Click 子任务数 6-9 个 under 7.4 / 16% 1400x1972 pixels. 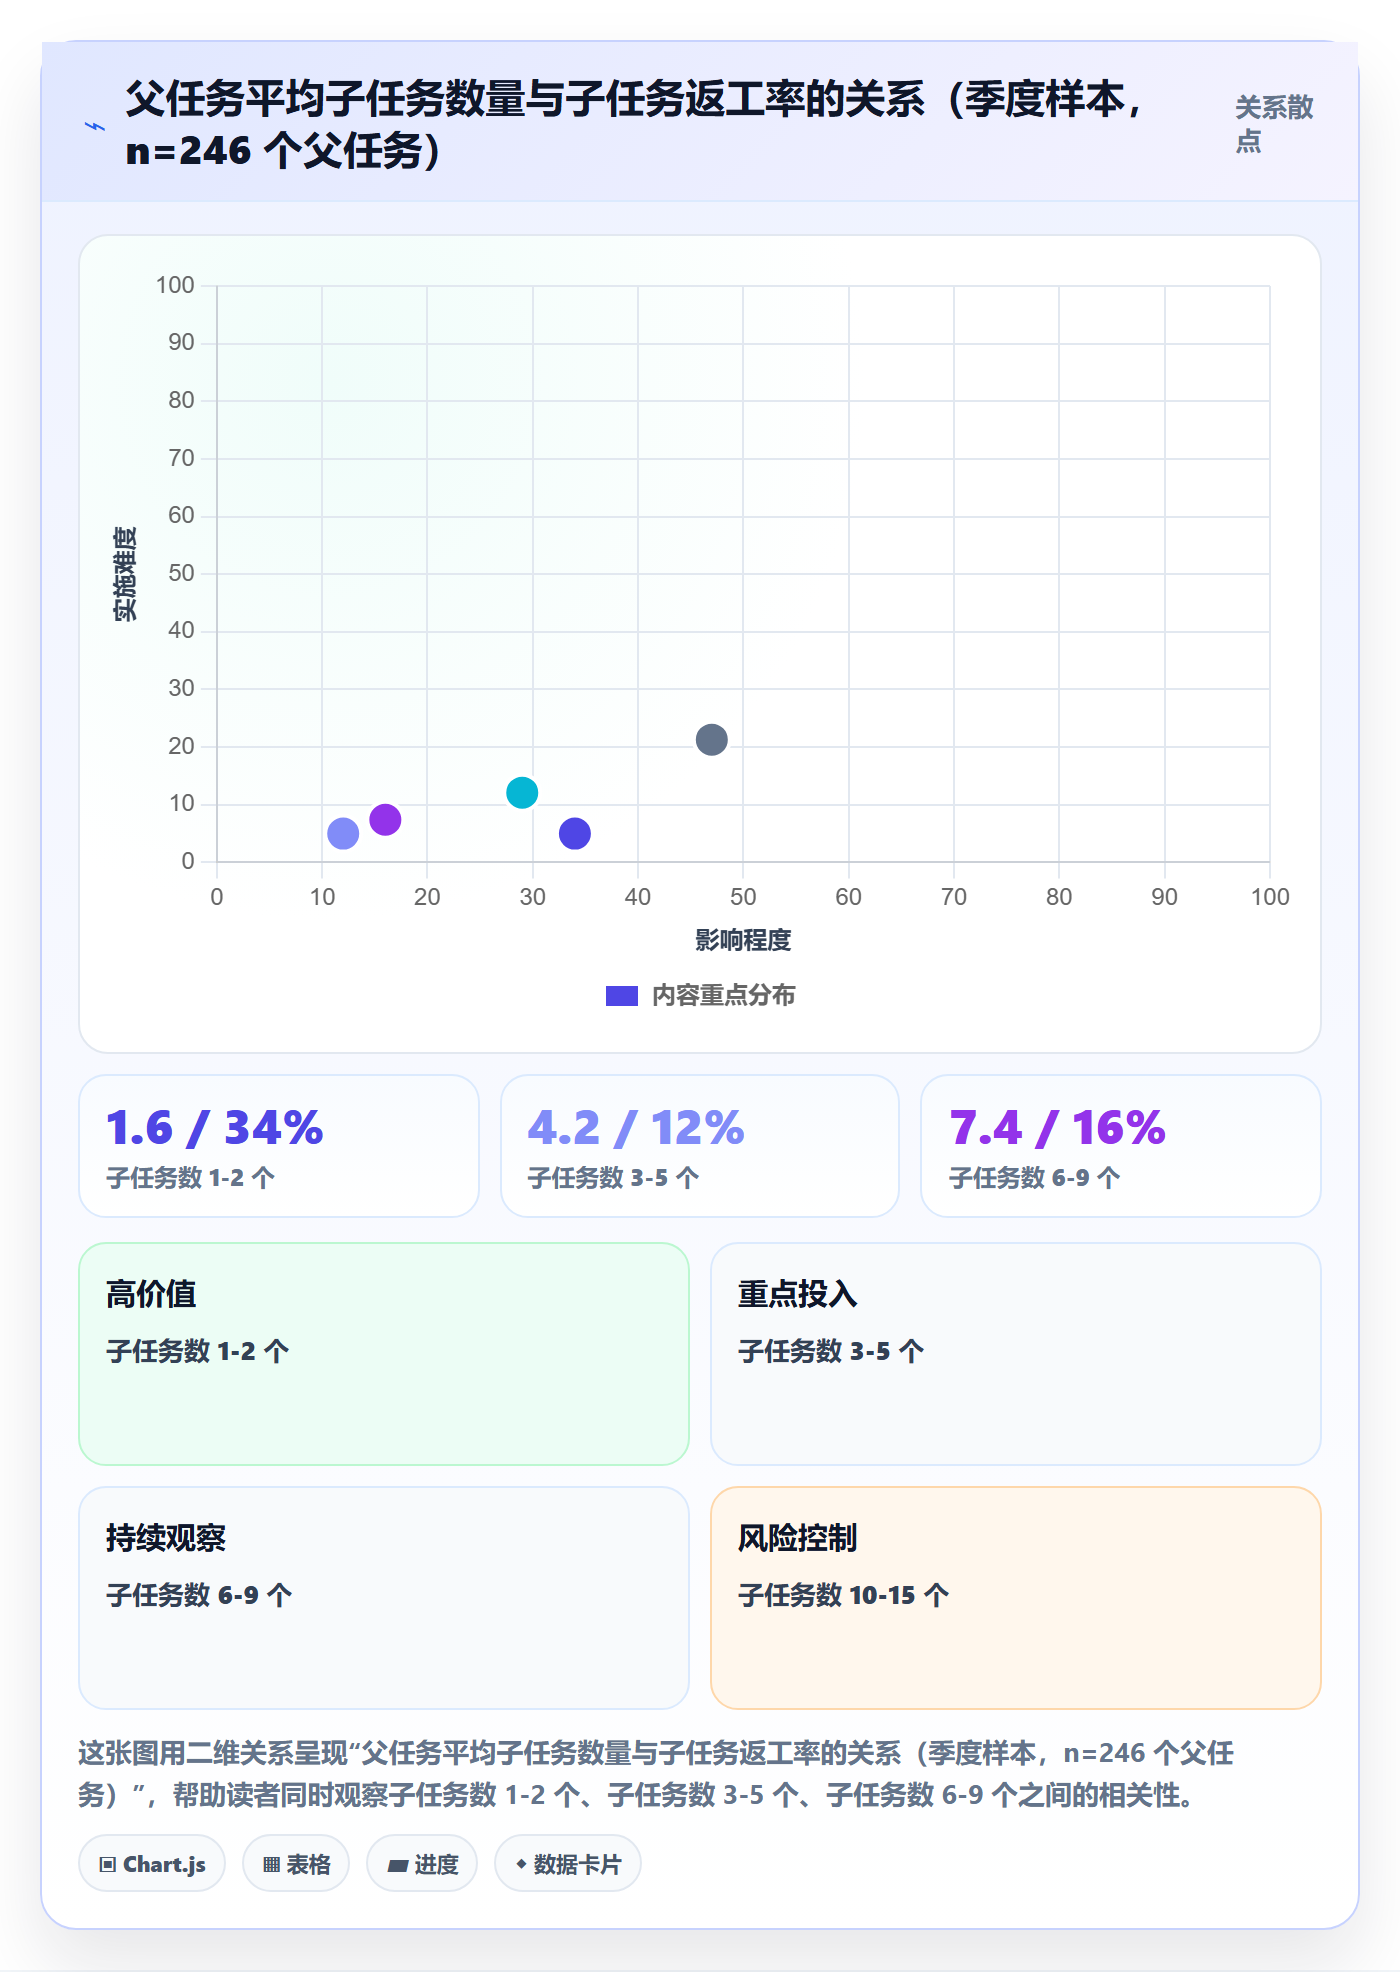click(1034, 1178)
